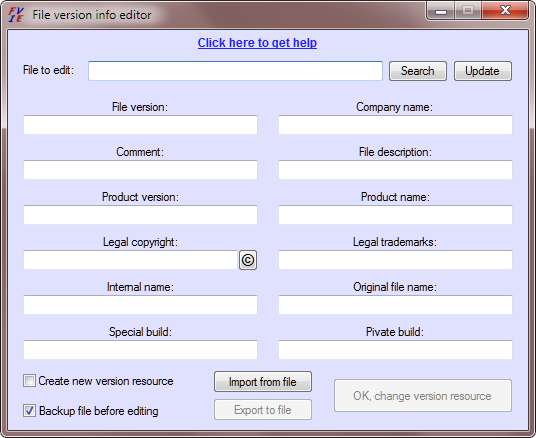Click the Update button

[483, 71]
